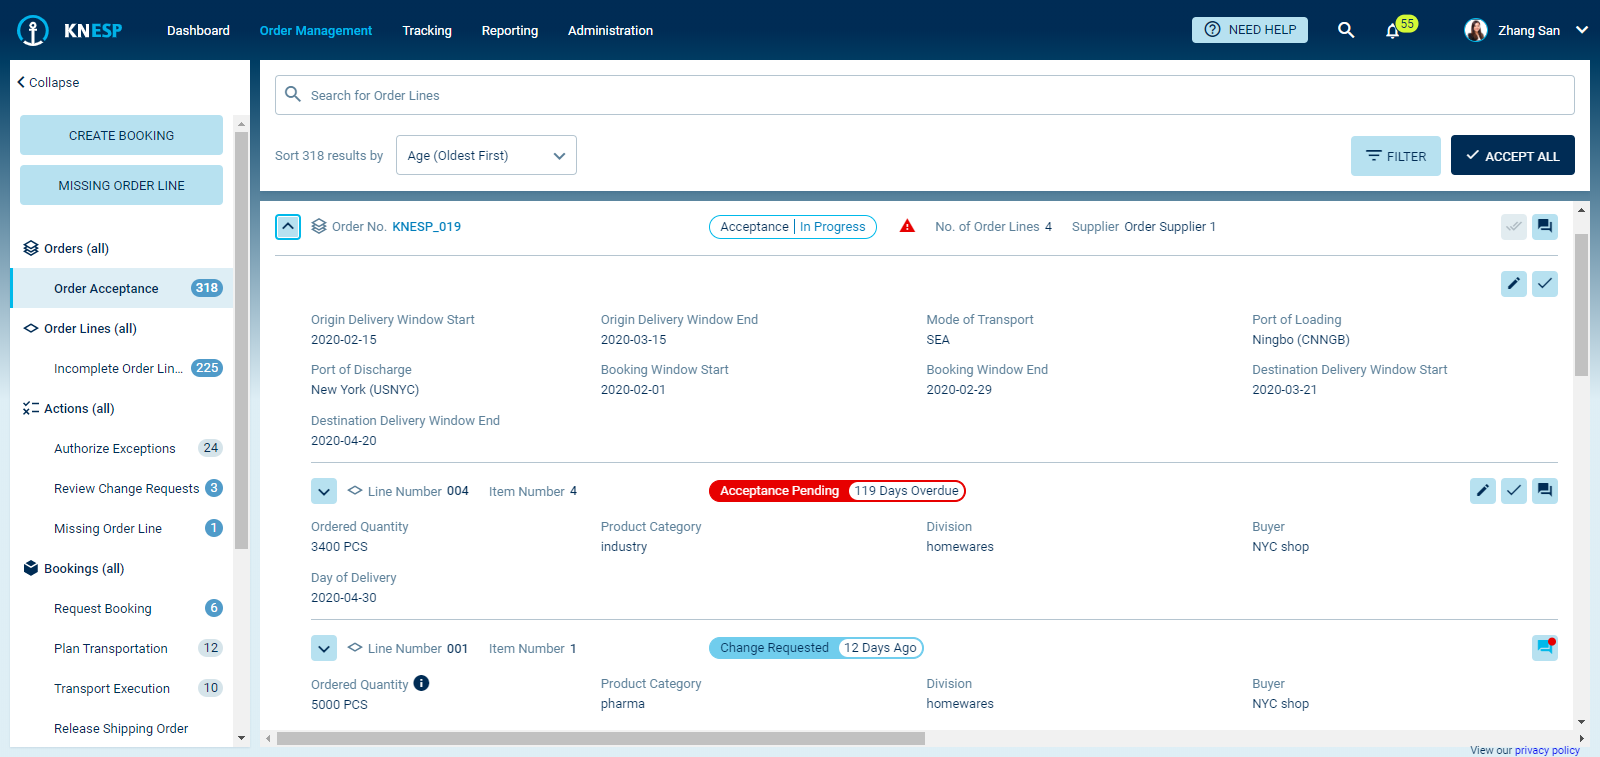
Task: Accept order details with the checkmark button
Action: coord(1545,284)
